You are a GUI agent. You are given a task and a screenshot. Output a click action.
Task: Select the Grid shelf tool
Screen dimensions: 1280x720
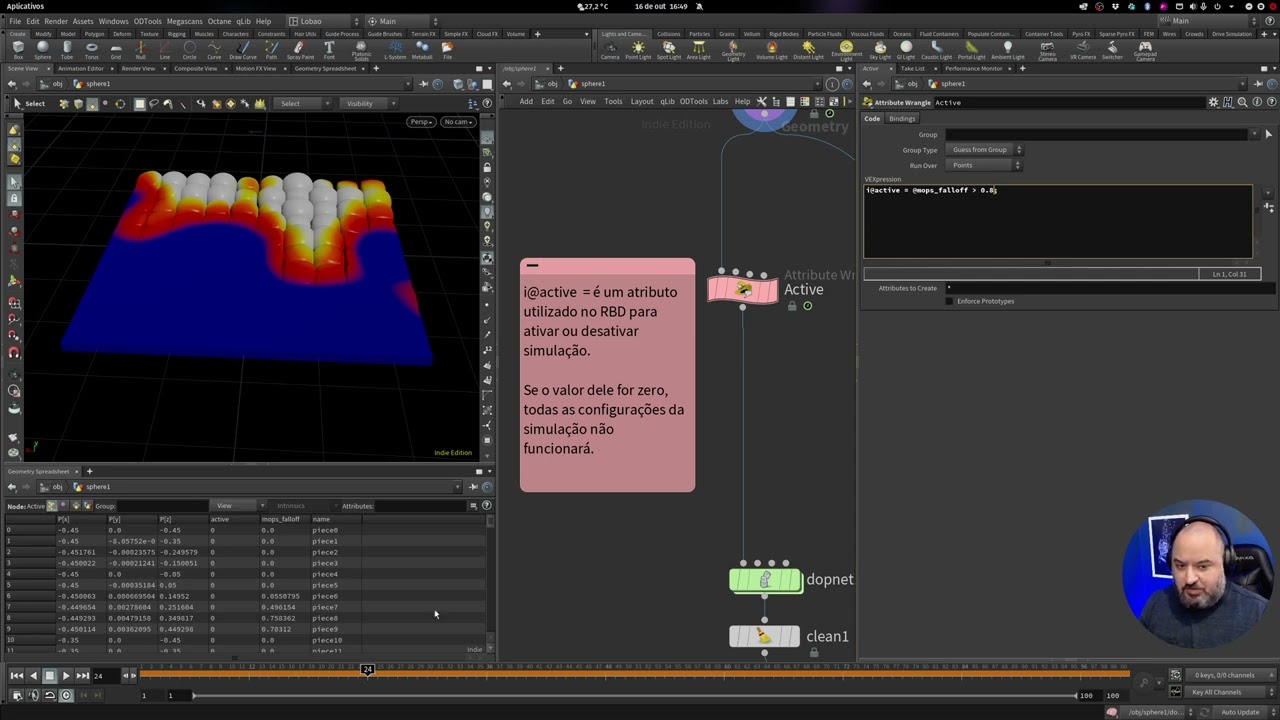tap(116, 50)
